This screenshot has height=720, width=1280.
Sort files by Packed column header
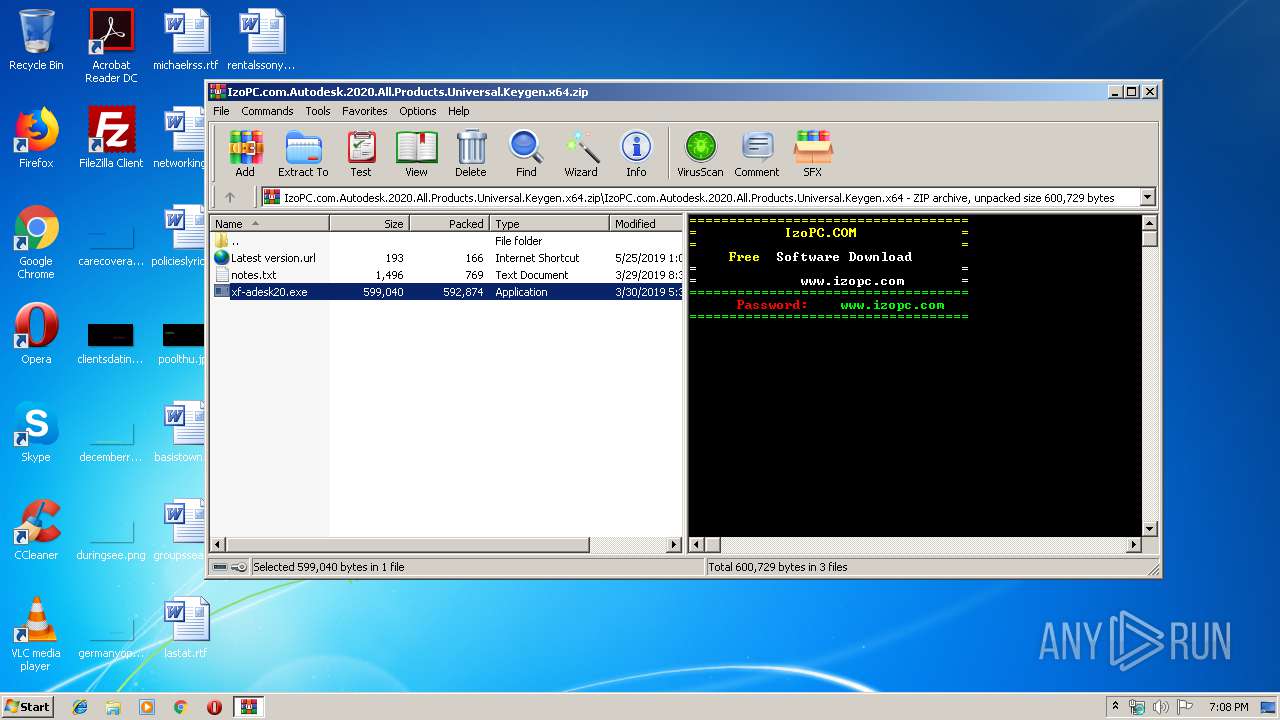pos(449,224)
